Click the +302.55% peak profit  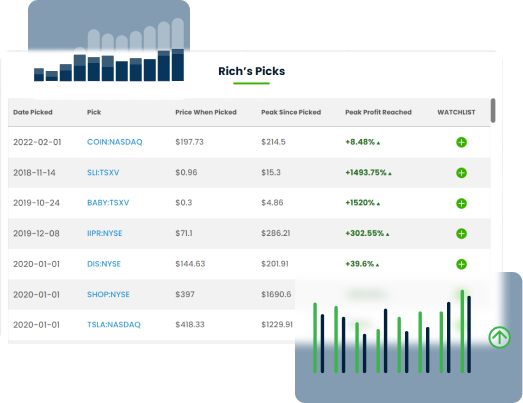coord(367,233)
